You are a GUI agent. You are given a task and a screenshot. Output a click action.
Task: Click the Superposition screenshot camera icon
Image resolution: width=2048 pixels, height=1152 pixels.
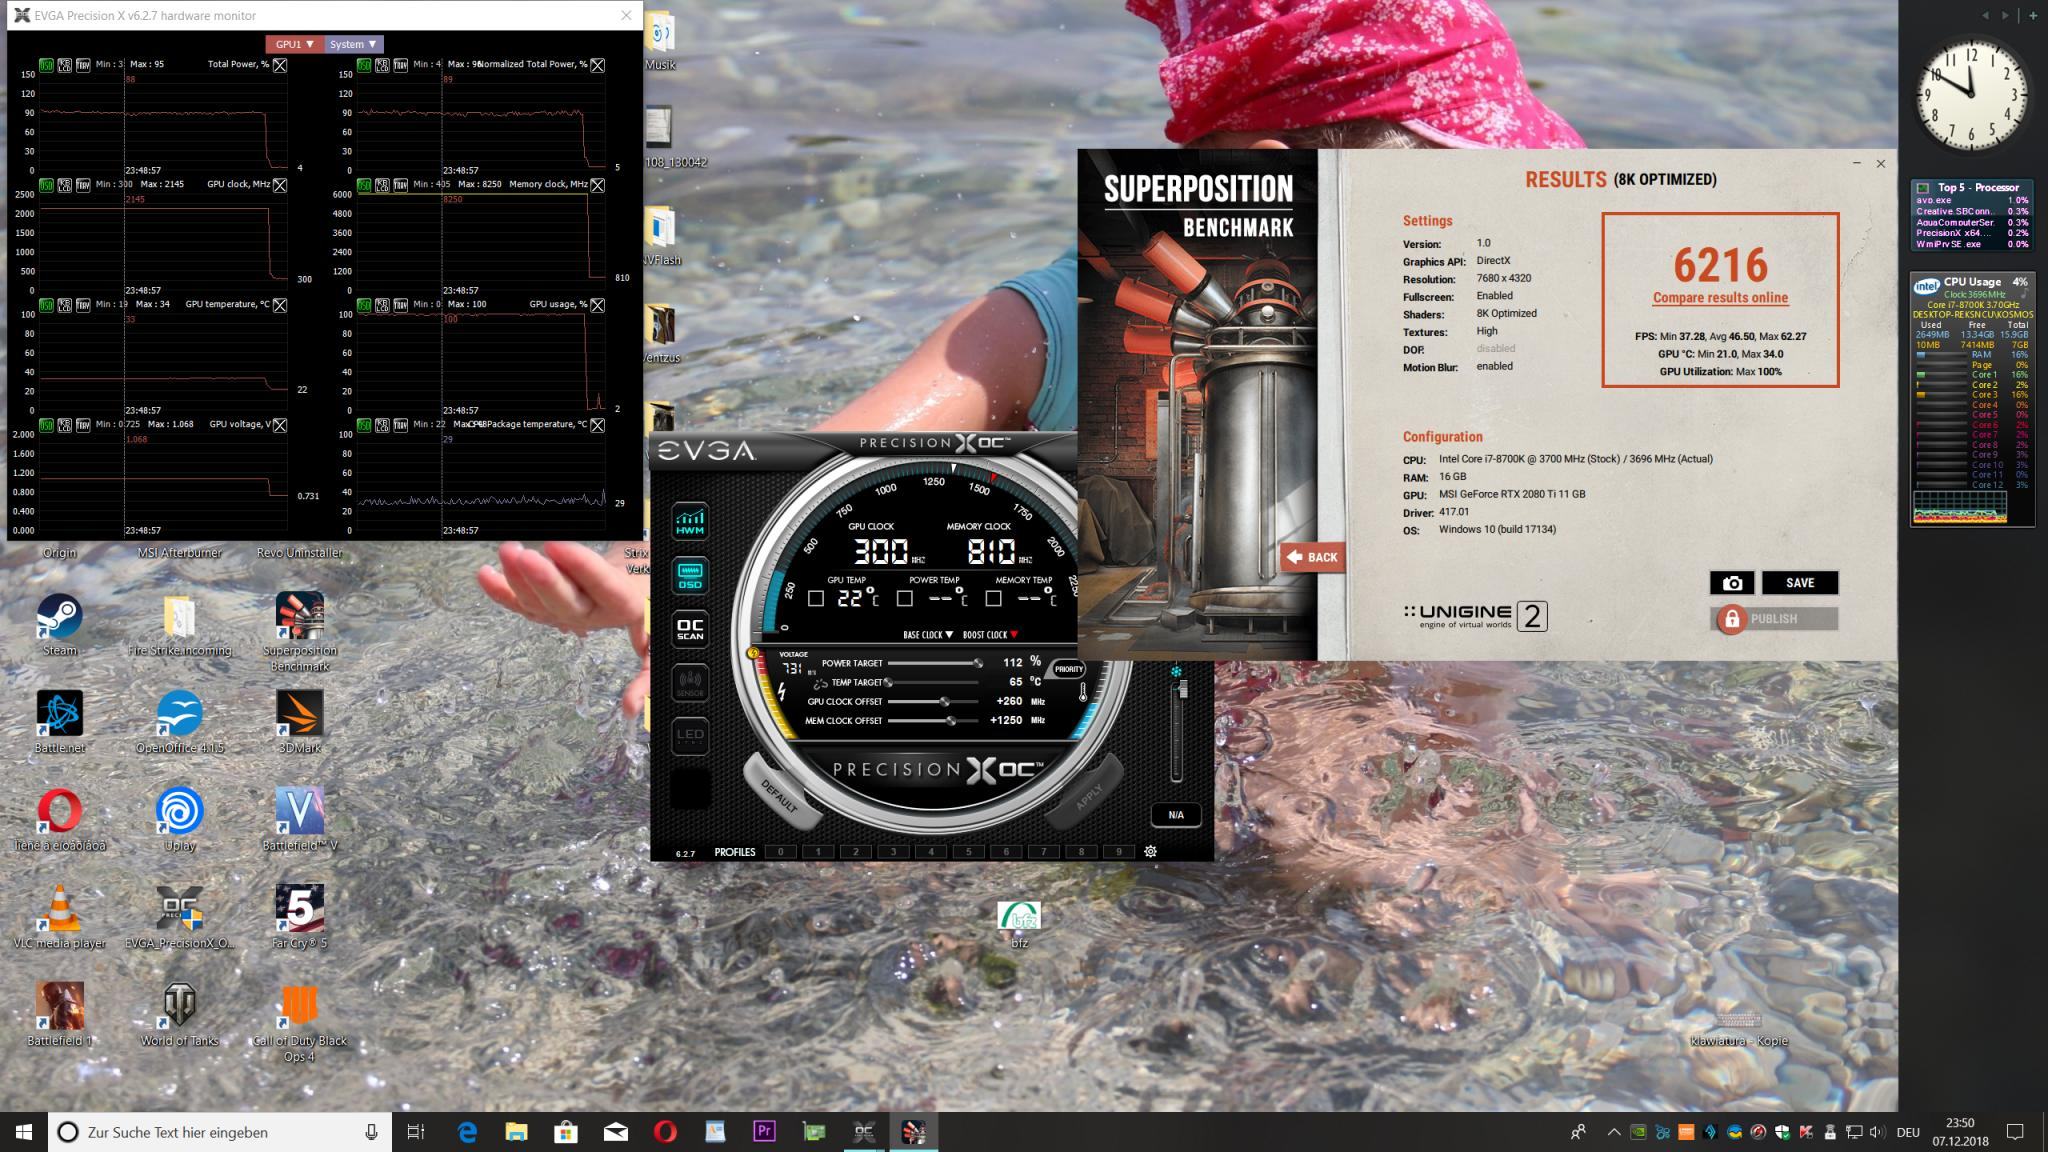point(1732,583)
